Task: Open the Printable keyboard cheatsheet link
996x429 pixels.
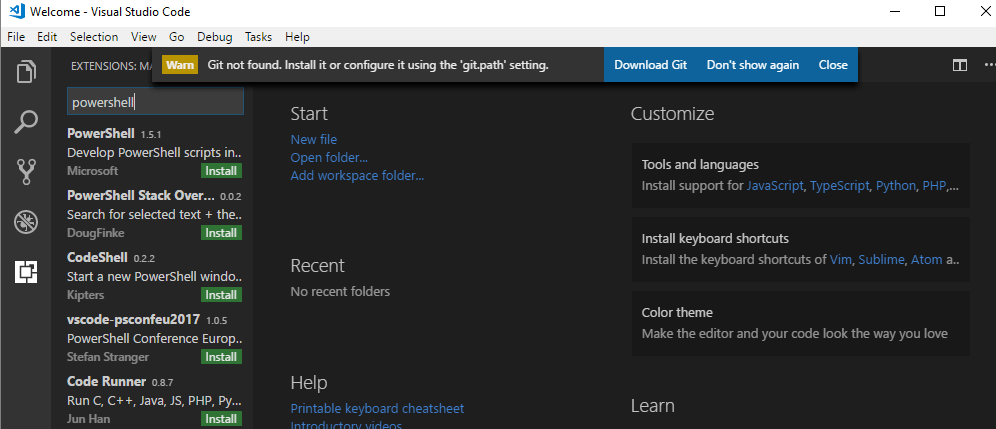Action: click(x=377, y=408)
